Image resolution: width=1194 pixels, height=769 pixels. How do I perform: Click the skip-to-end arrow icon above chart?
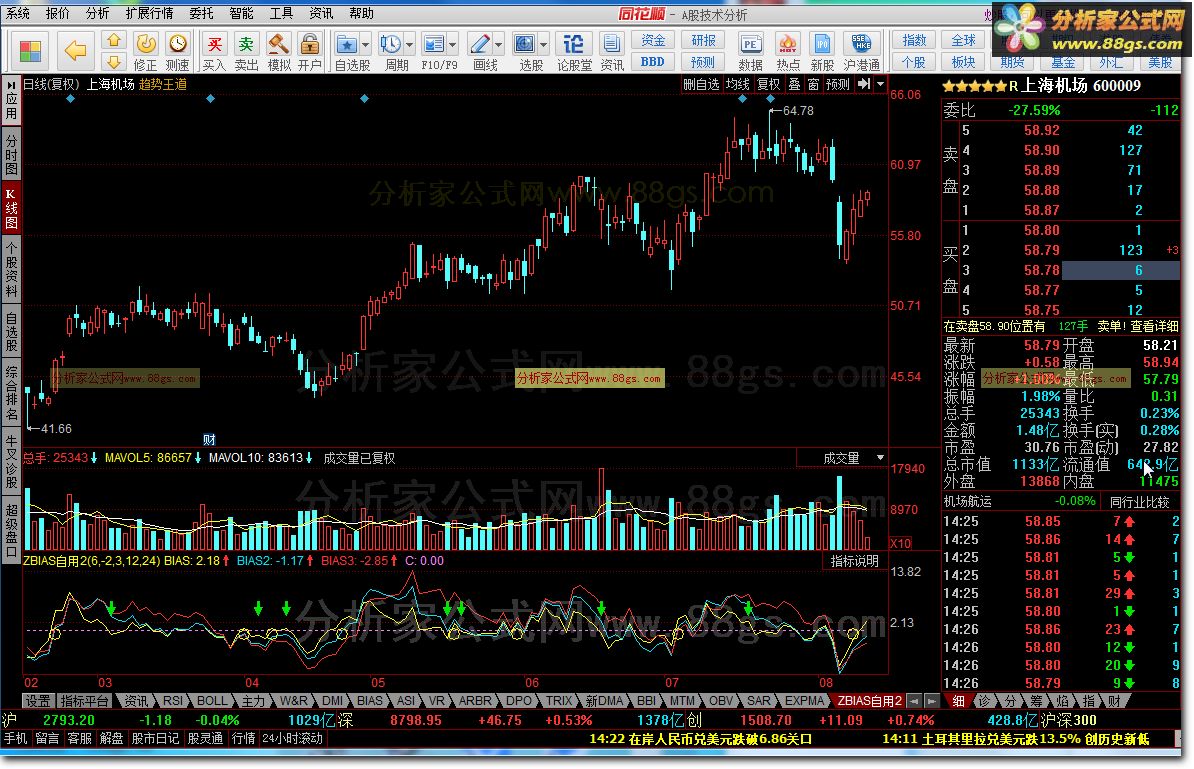coord(864,84)
